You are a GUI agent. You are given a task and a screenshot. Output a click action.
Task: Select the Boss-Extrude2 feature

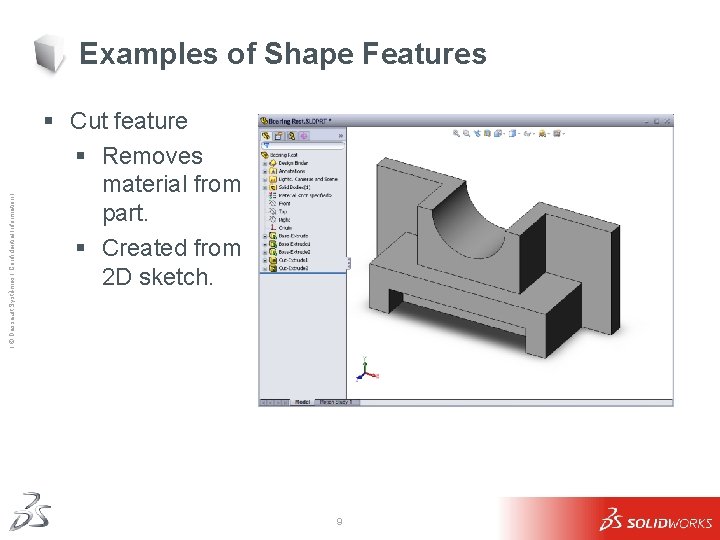pos(289,252)
